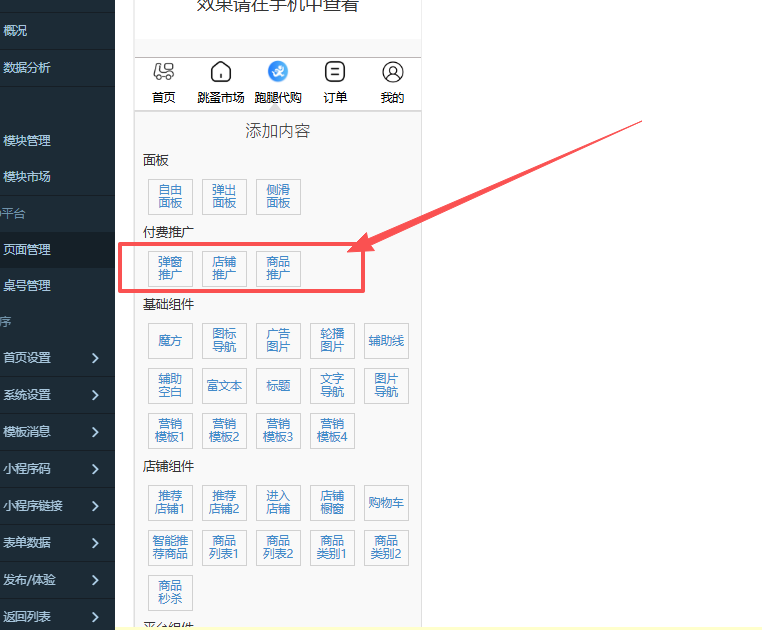Select the 跳蚤市场 house icon
762x630 pixels.
pos(221,72)
